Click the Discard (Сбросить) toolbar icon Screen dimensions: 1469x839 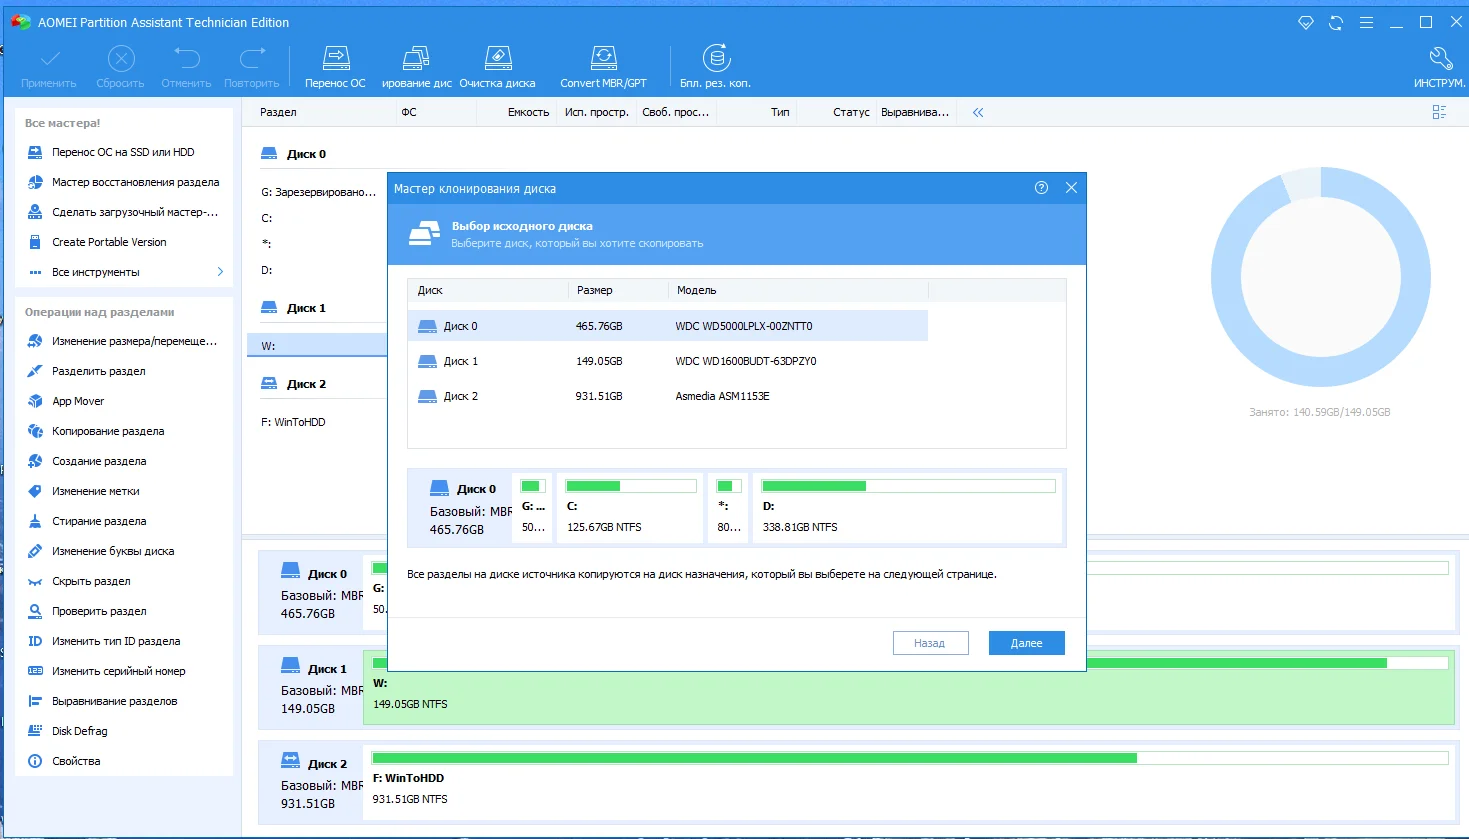tap(121, 59)
